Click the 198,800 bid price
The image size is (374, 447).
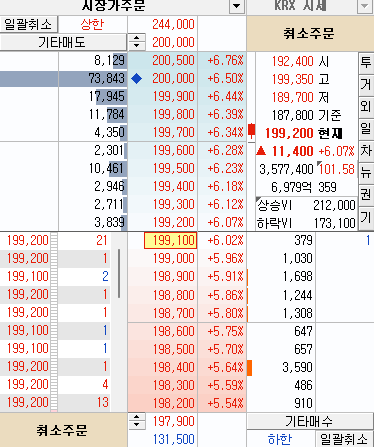click(173, 295)
